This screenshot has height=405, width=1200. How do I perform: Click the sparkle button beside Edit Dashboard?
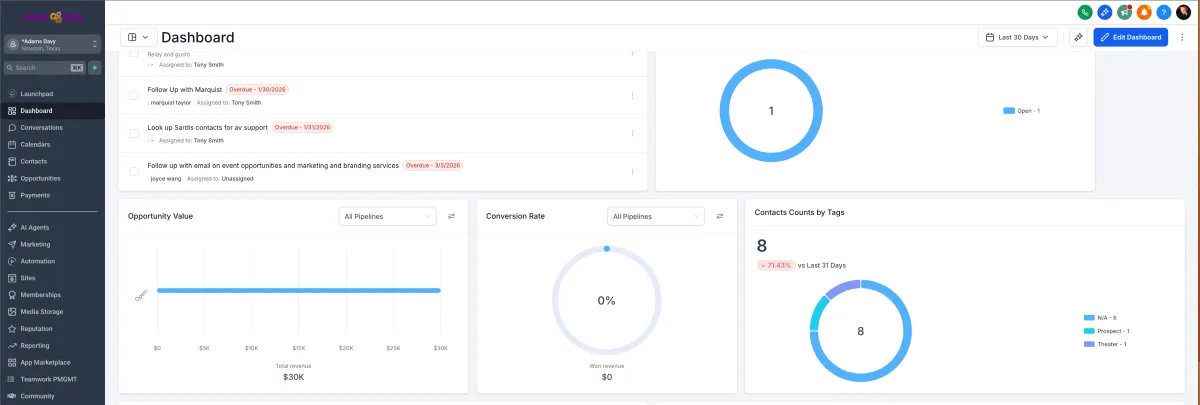pos(1078,37)
